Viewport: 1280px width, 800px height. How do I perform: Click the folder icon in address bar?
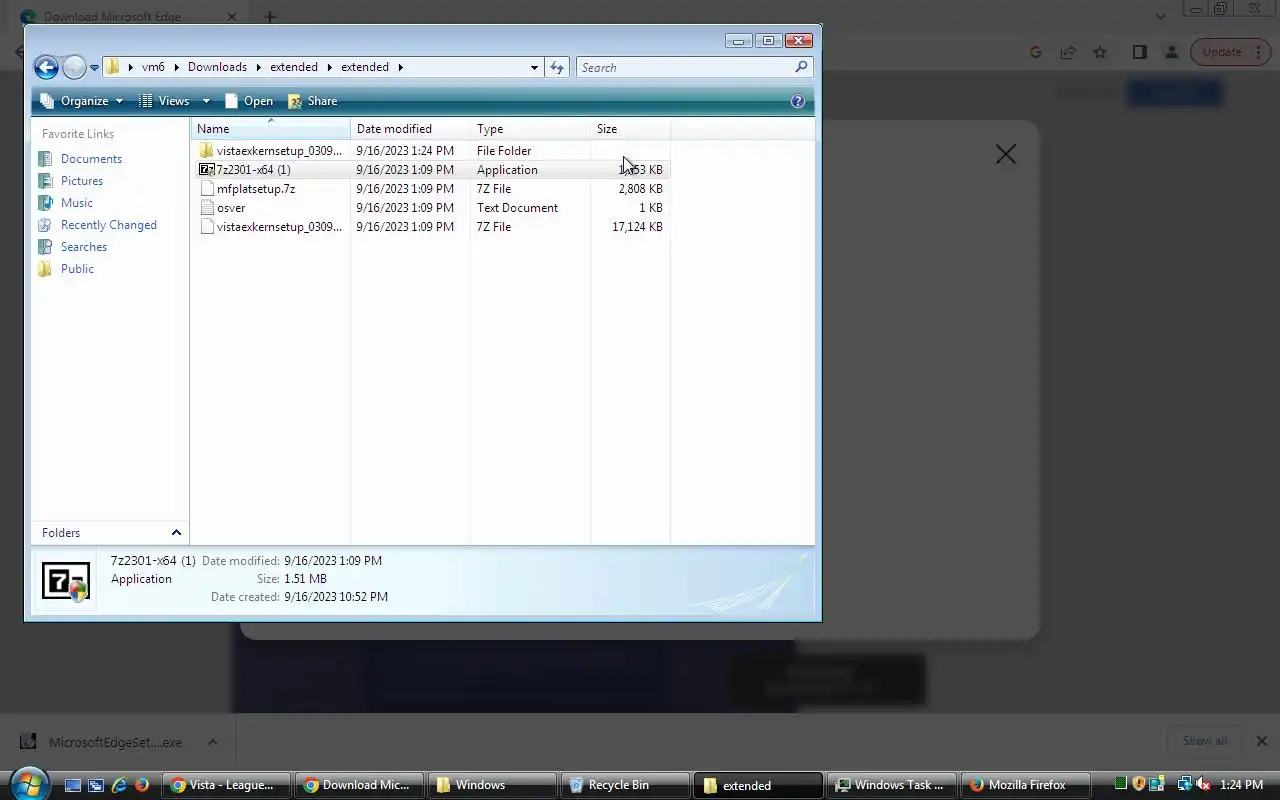tap(113, 67)
